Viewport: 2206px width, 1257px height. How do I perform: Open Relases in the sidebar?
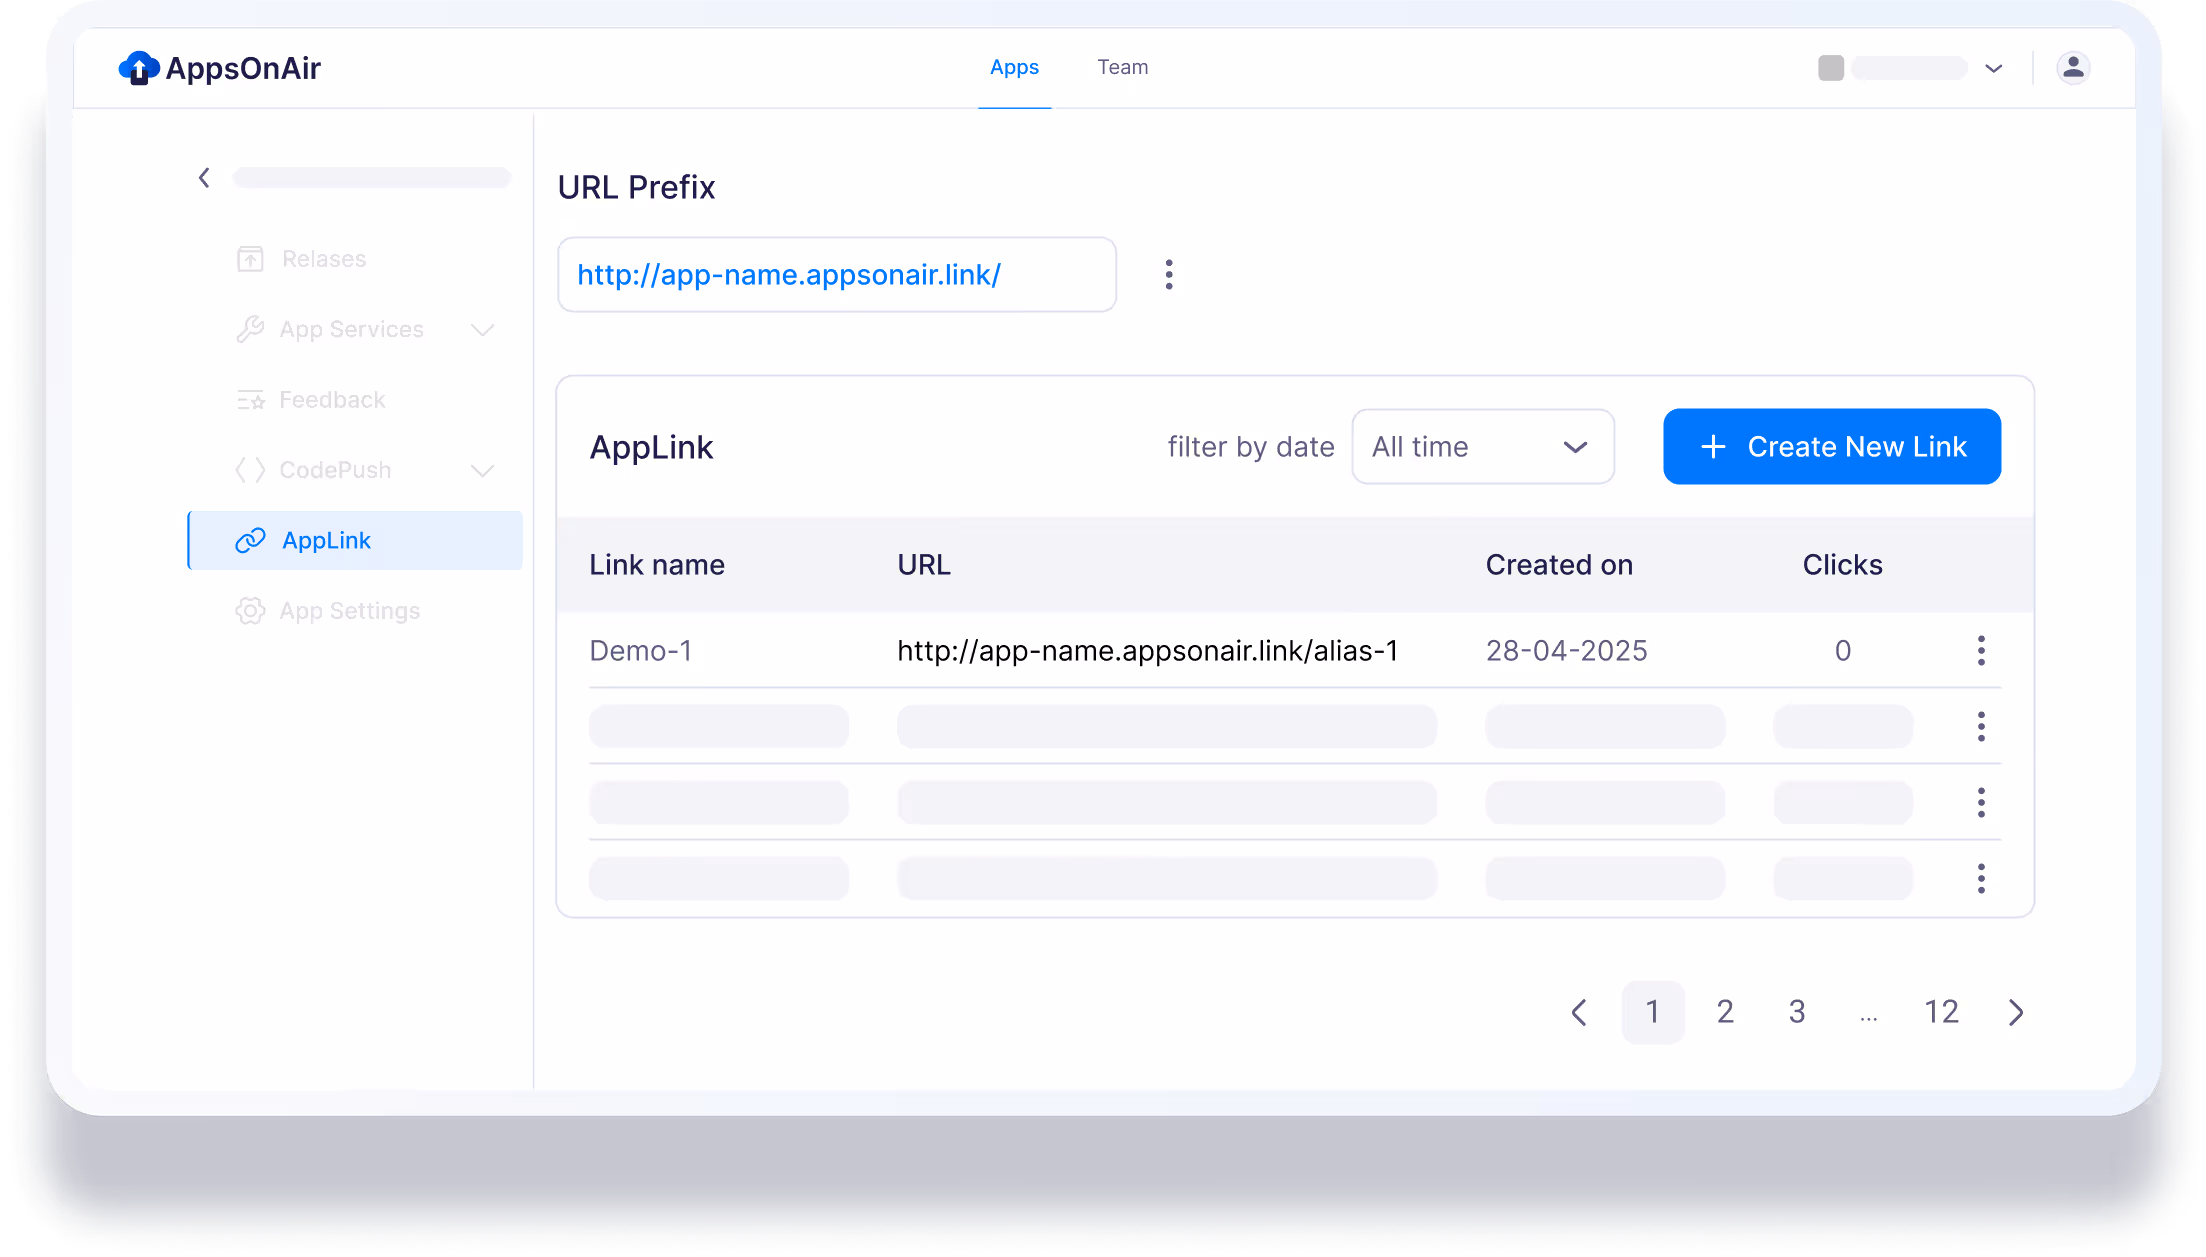(x=324, y=259)
